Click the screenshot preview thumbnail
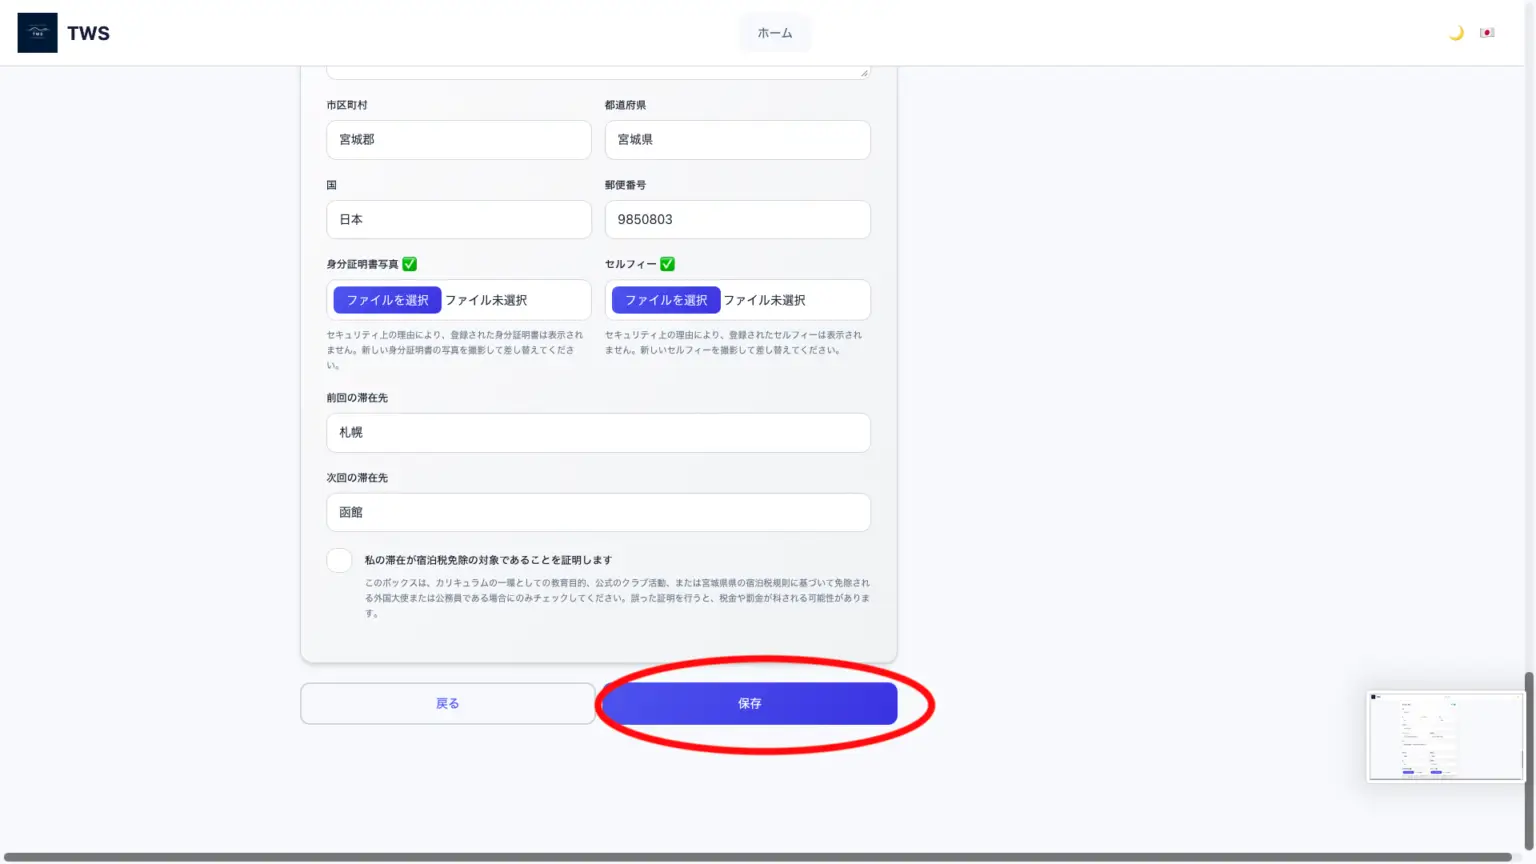Viewport: 1536px width, 864px height. tap(1445, 736)
